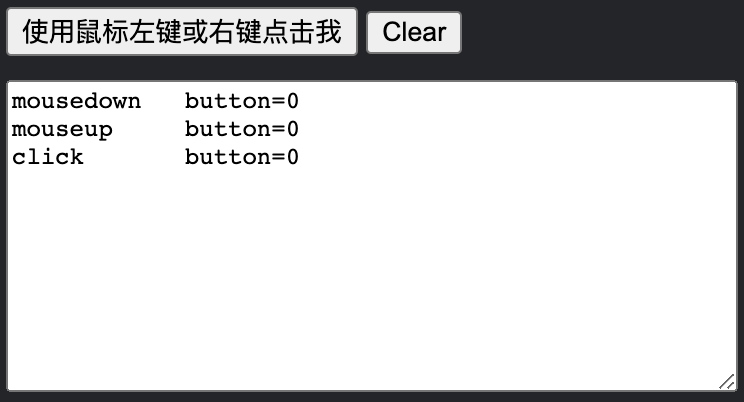Click the dark background right of Clear

(600, 32)
